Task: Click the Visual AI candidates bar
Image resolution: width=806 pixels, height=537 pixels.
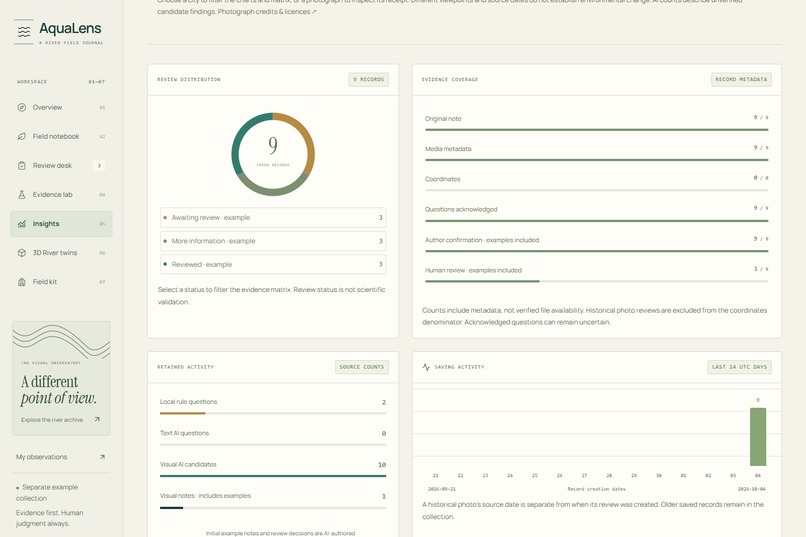Action: point(273,476)
